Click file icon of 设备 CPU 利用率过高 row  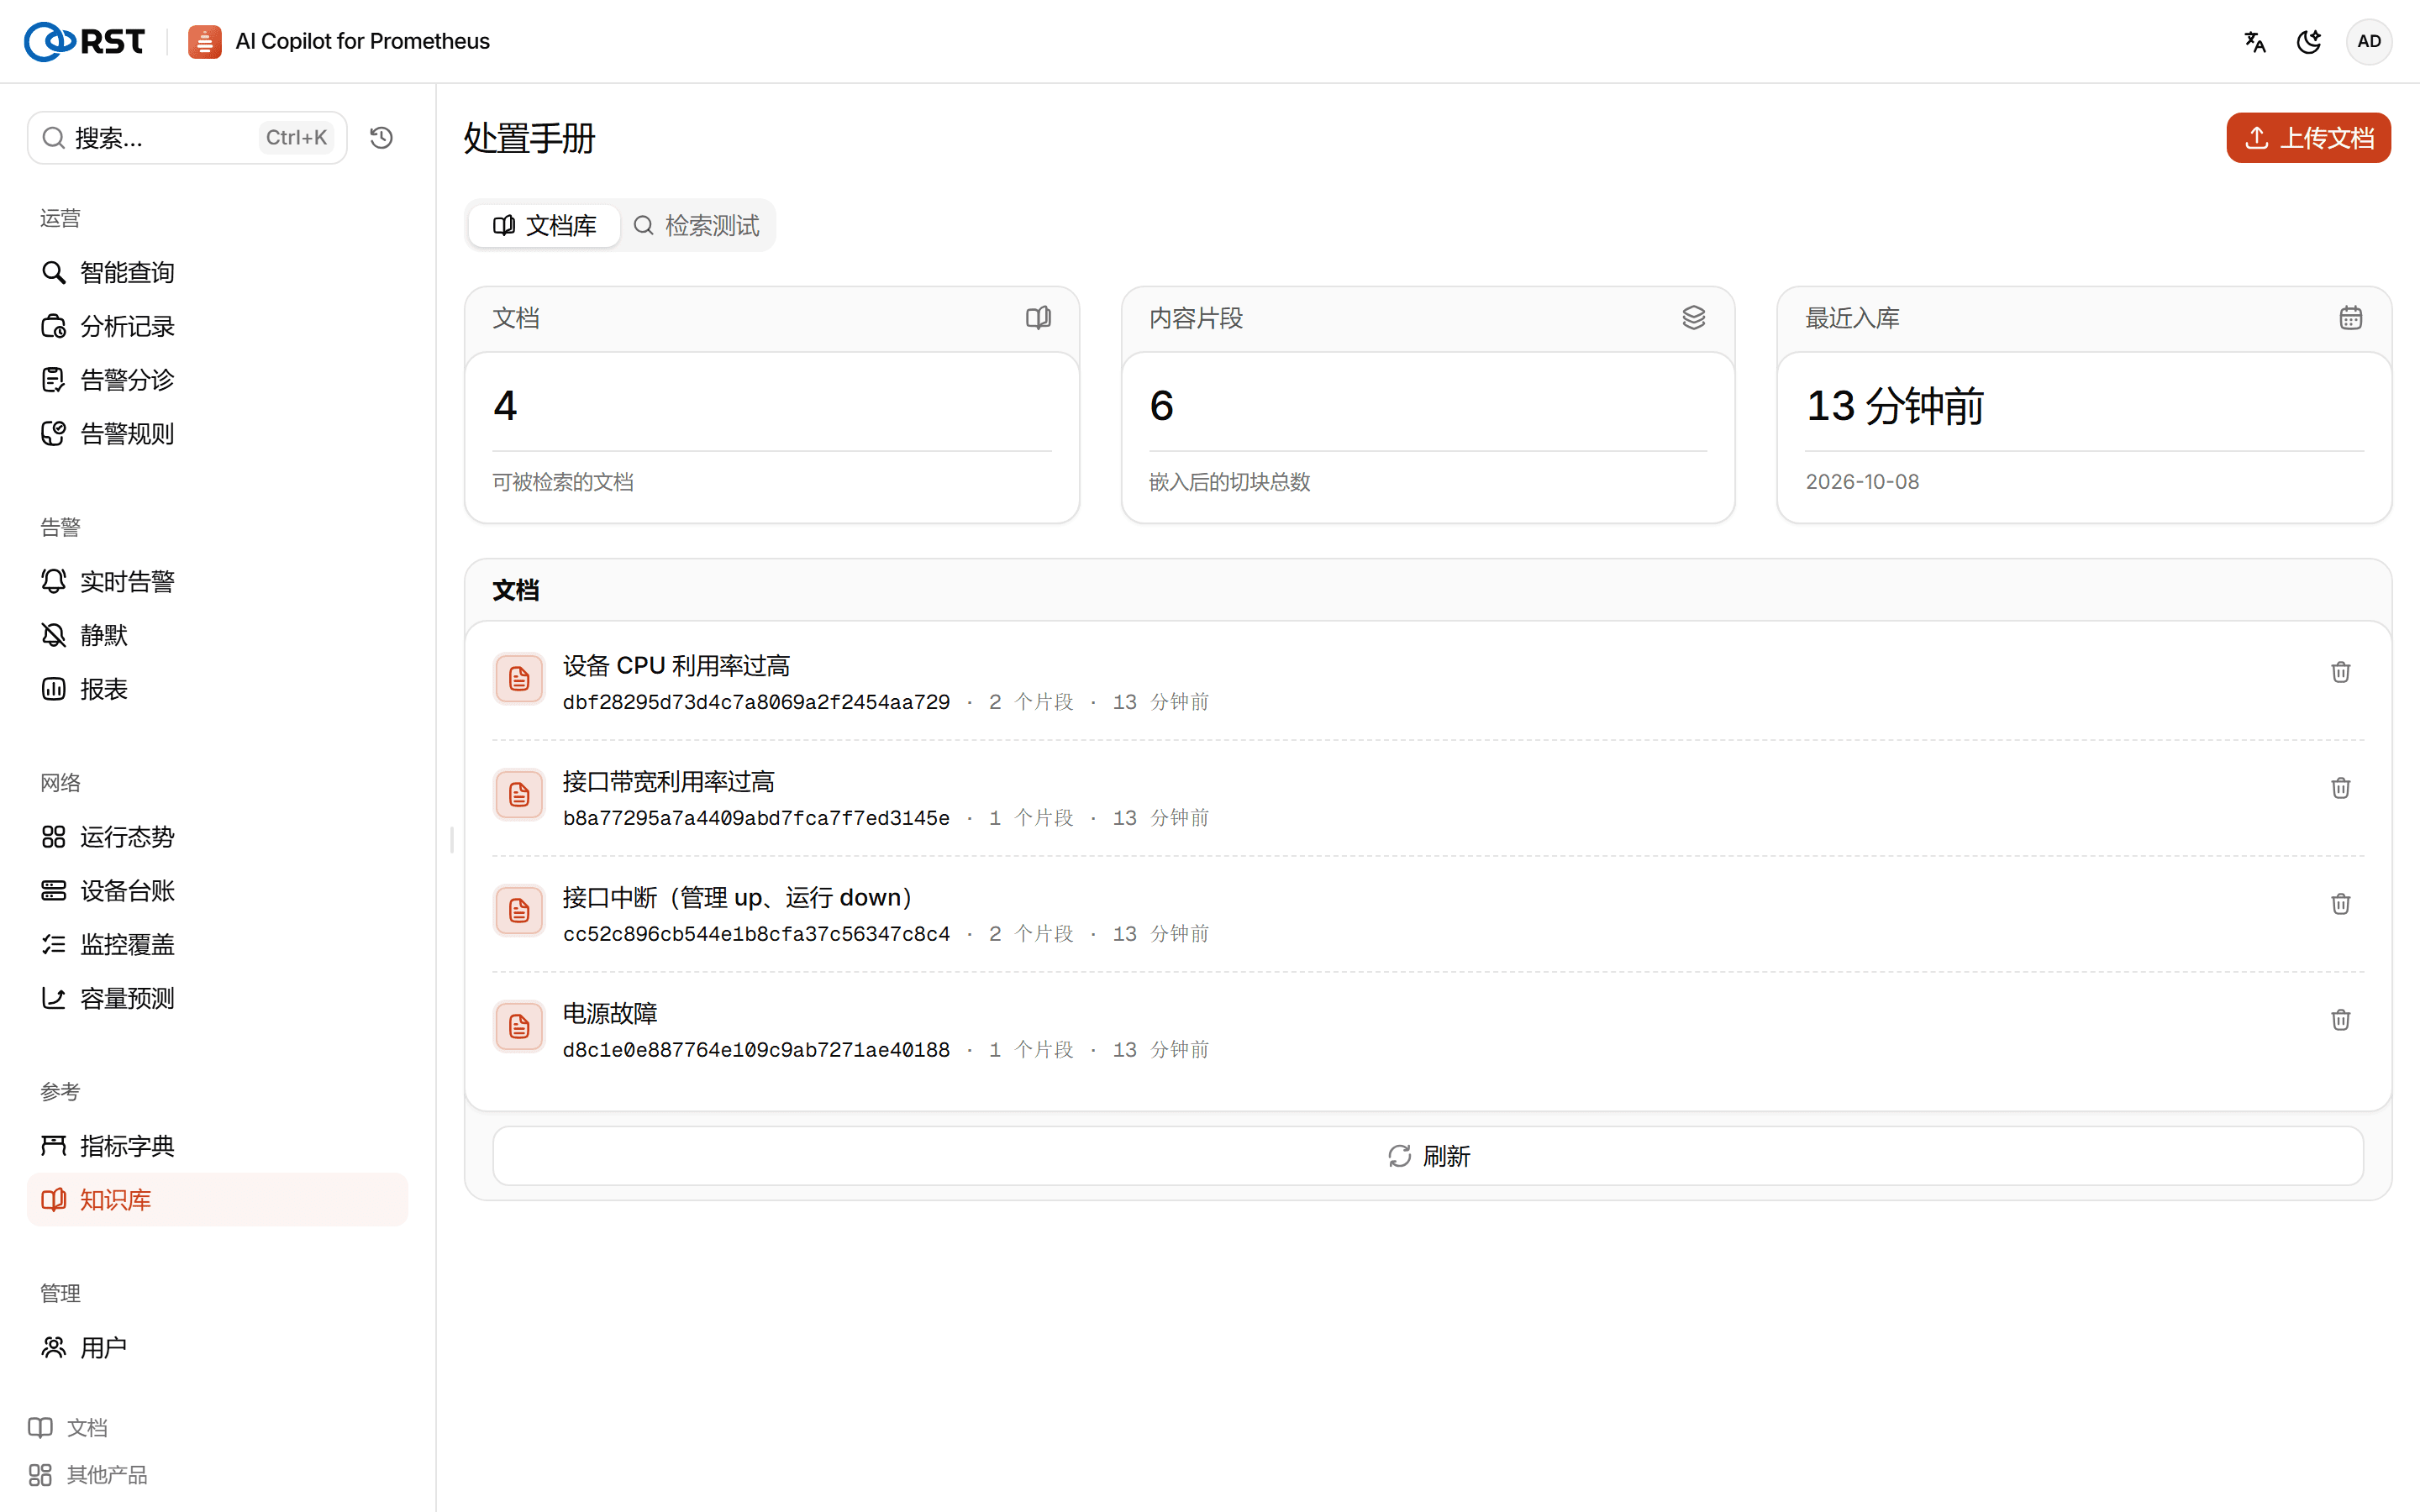pyautogui.click(x=519, y=680)
